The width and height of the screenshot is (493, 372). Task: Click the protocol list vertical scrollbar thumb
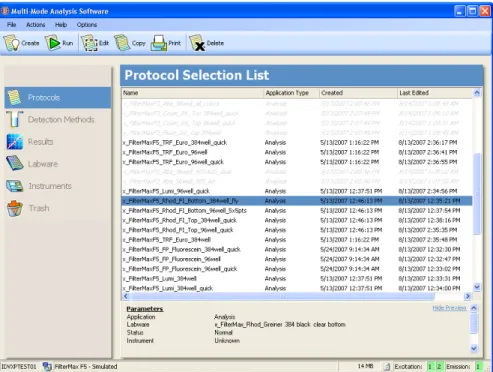coord(477,193)
